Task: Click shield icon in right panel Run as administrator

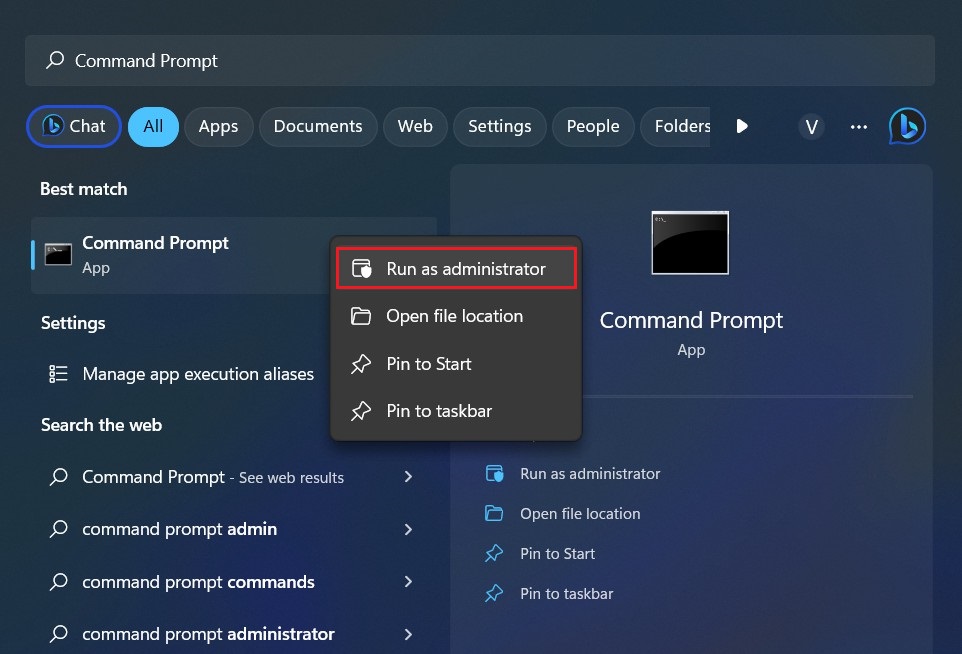Action: point(494,474)
